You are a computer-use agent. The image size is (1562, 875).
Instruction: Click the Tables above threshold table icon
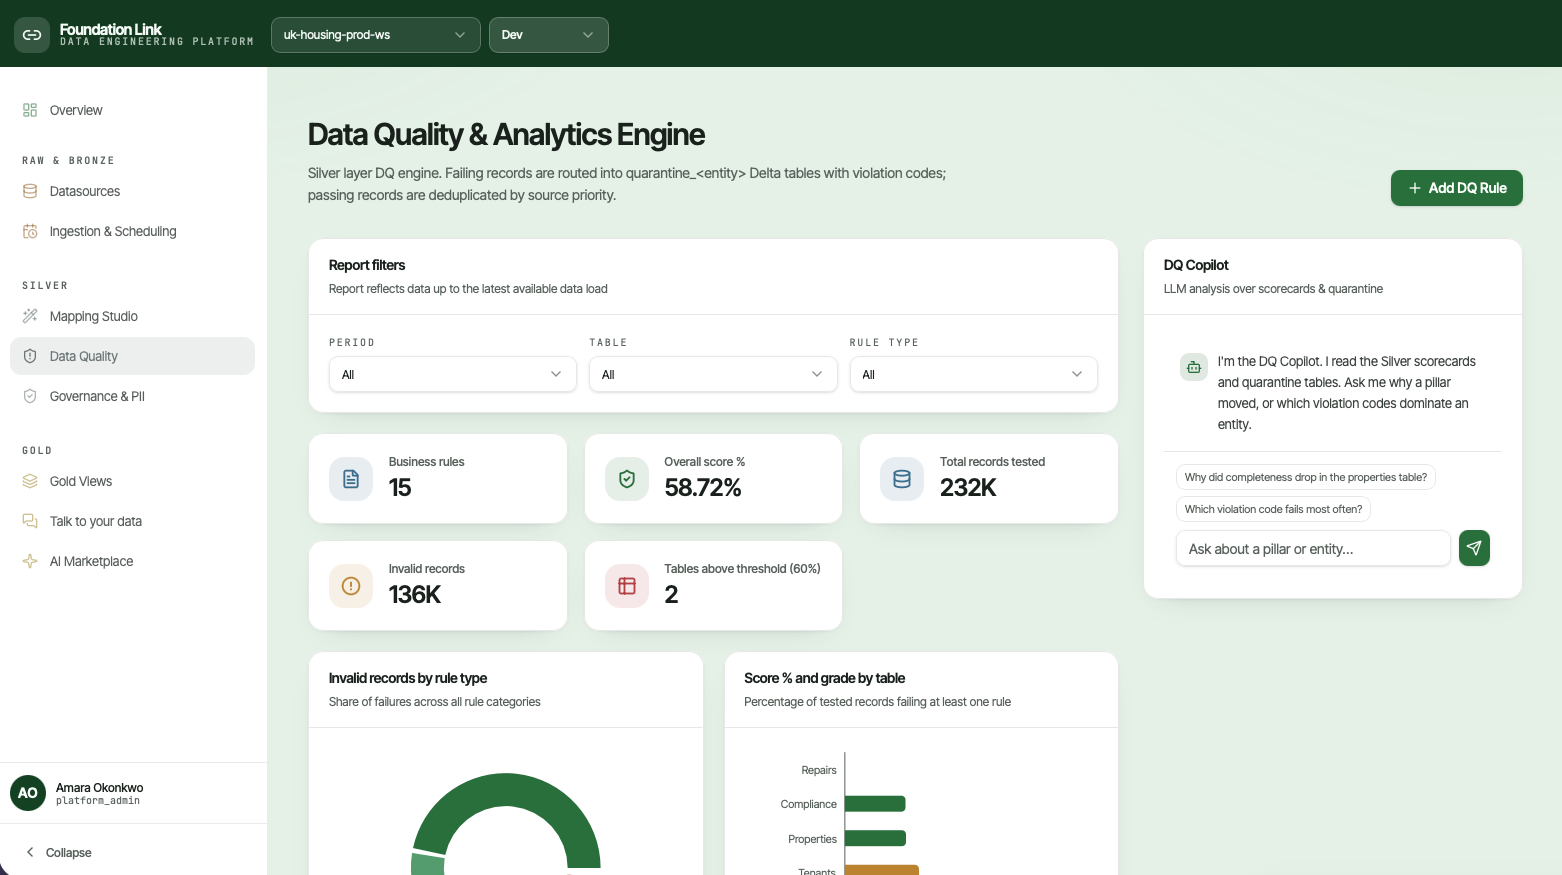627,586
